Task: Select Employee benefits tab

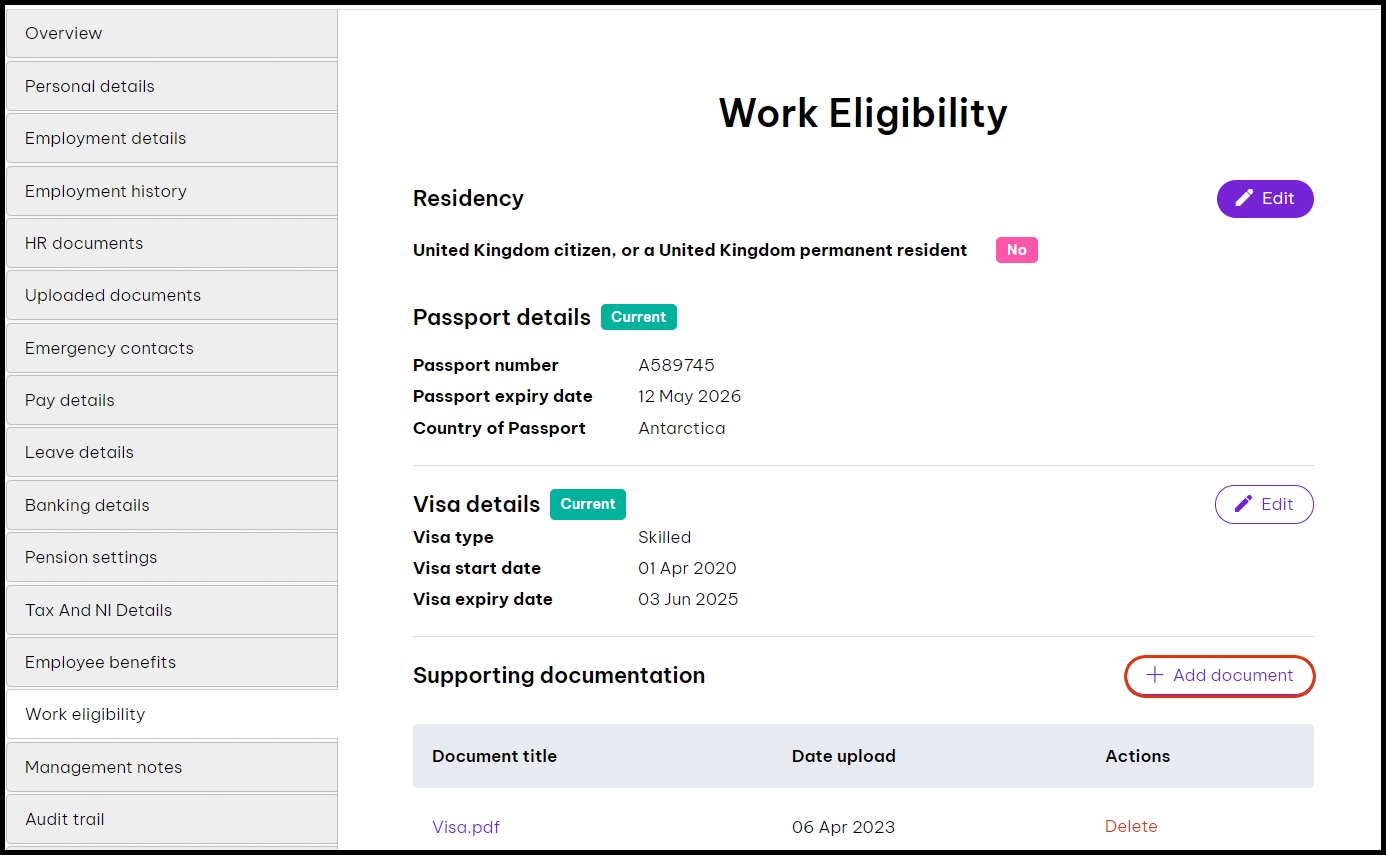Action: click(171, 663)
